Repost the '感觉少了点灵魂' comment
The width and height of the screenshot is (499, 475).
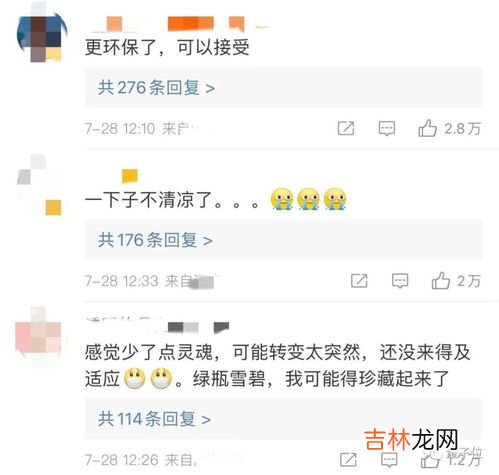(x=348, y=460)
